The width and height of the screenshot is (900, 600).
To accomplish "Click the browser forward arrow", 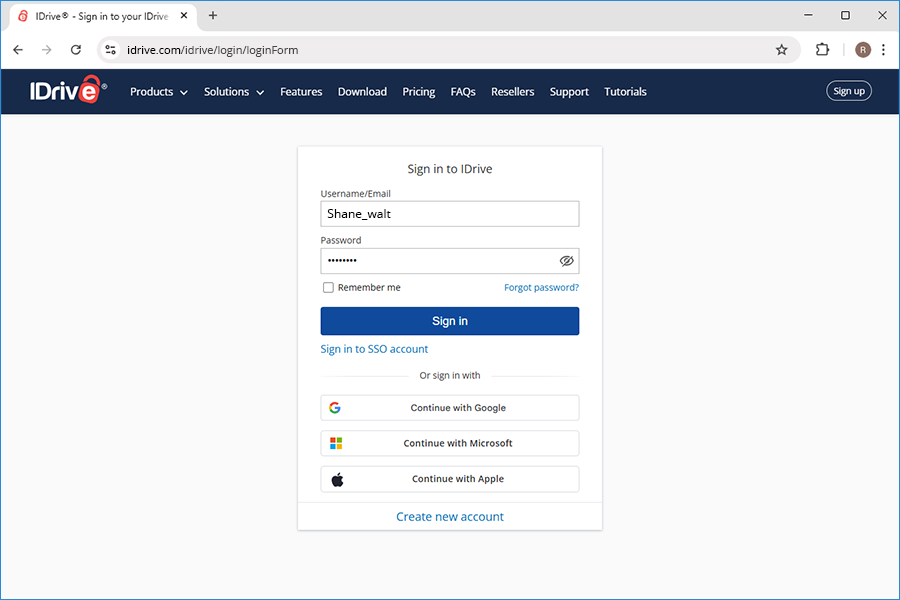I will (x=46, y=50).
